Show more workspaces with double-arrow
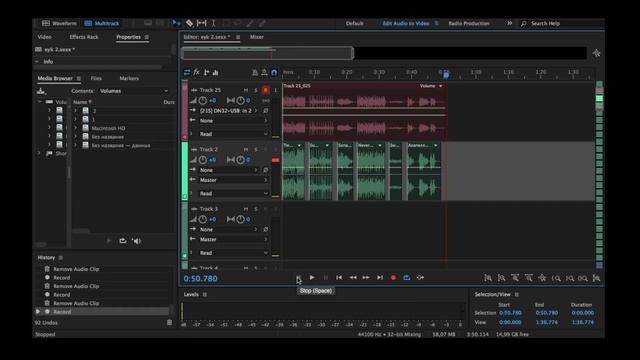 click(x=509, y=23)
